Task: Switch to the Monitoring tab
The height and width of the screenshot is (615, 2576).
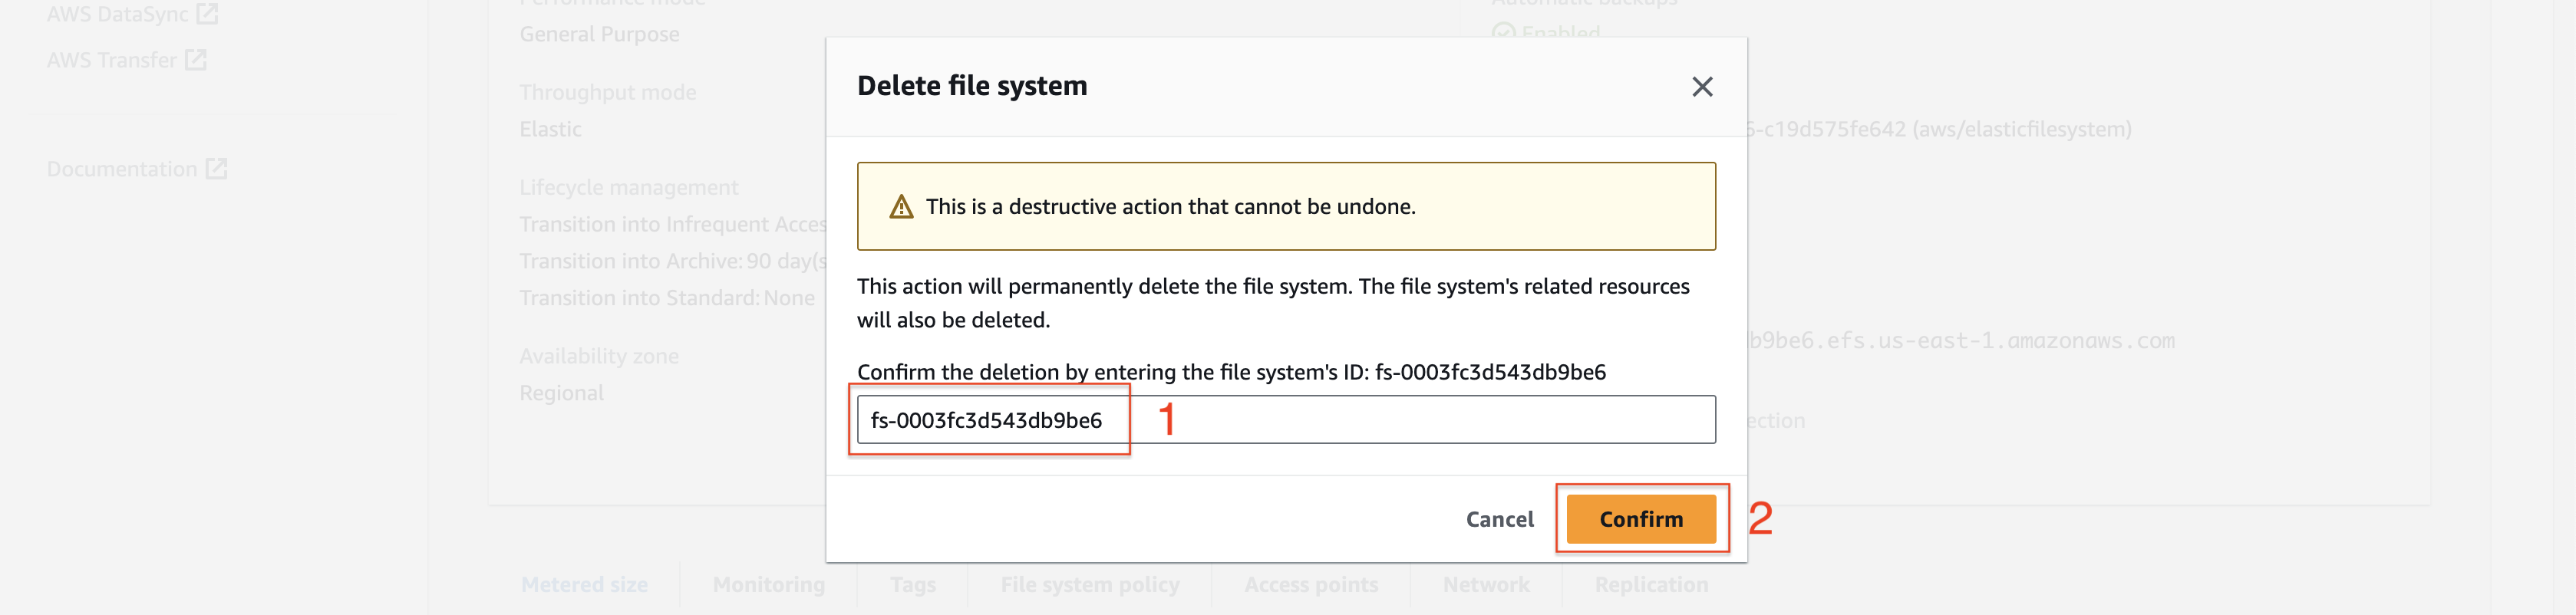Action: pyautogui.click(x=769, y=585)
